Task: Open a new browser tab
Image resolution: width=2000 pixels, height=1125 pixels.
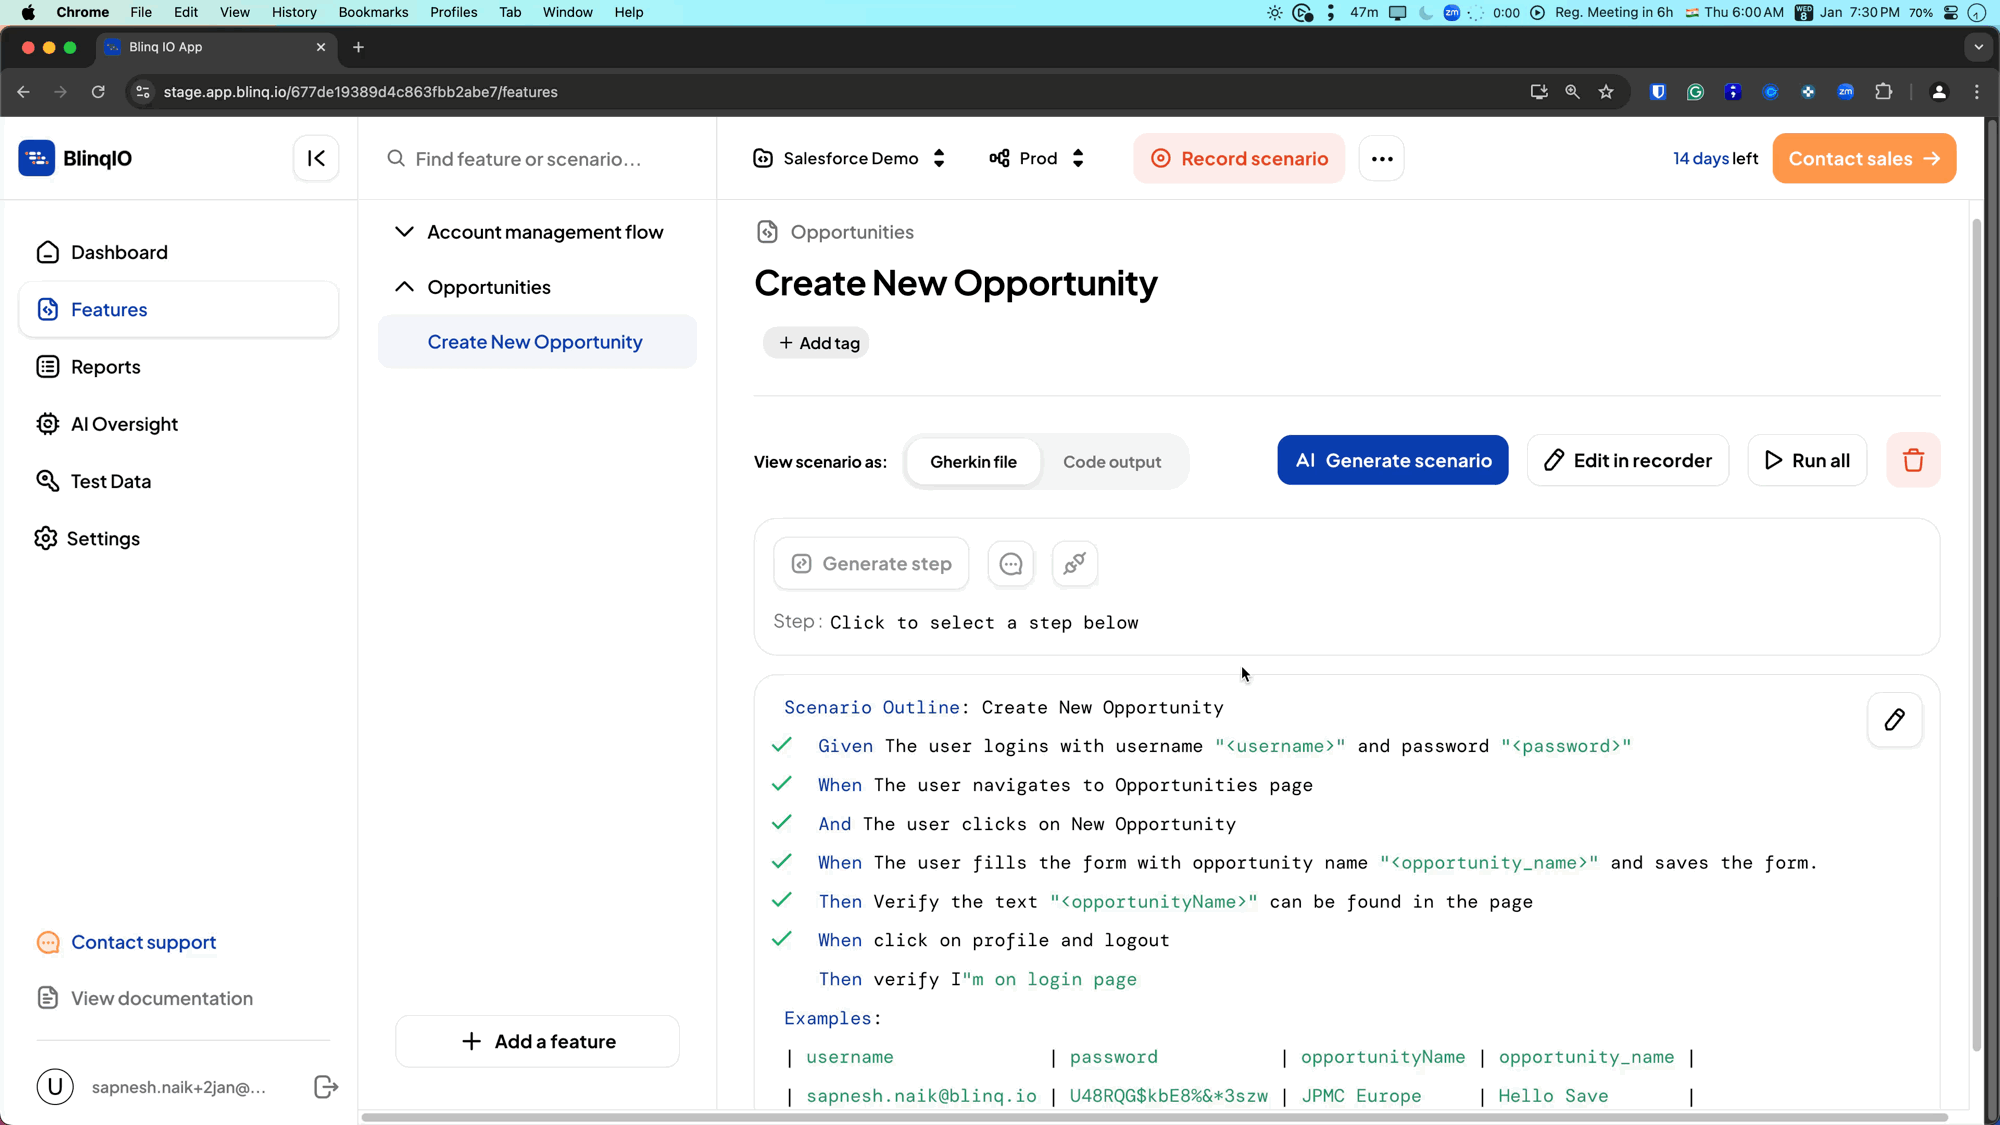Action: point(358,47)
